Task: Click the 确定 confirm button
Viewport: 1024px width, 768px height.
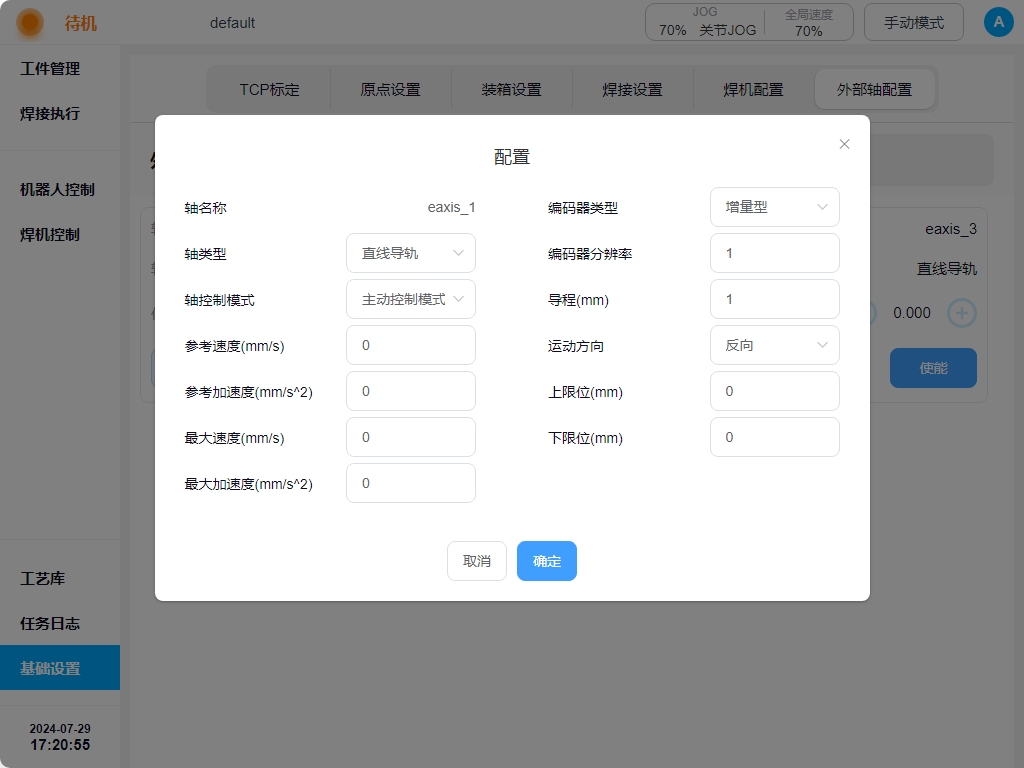Action: coord(547,561)
